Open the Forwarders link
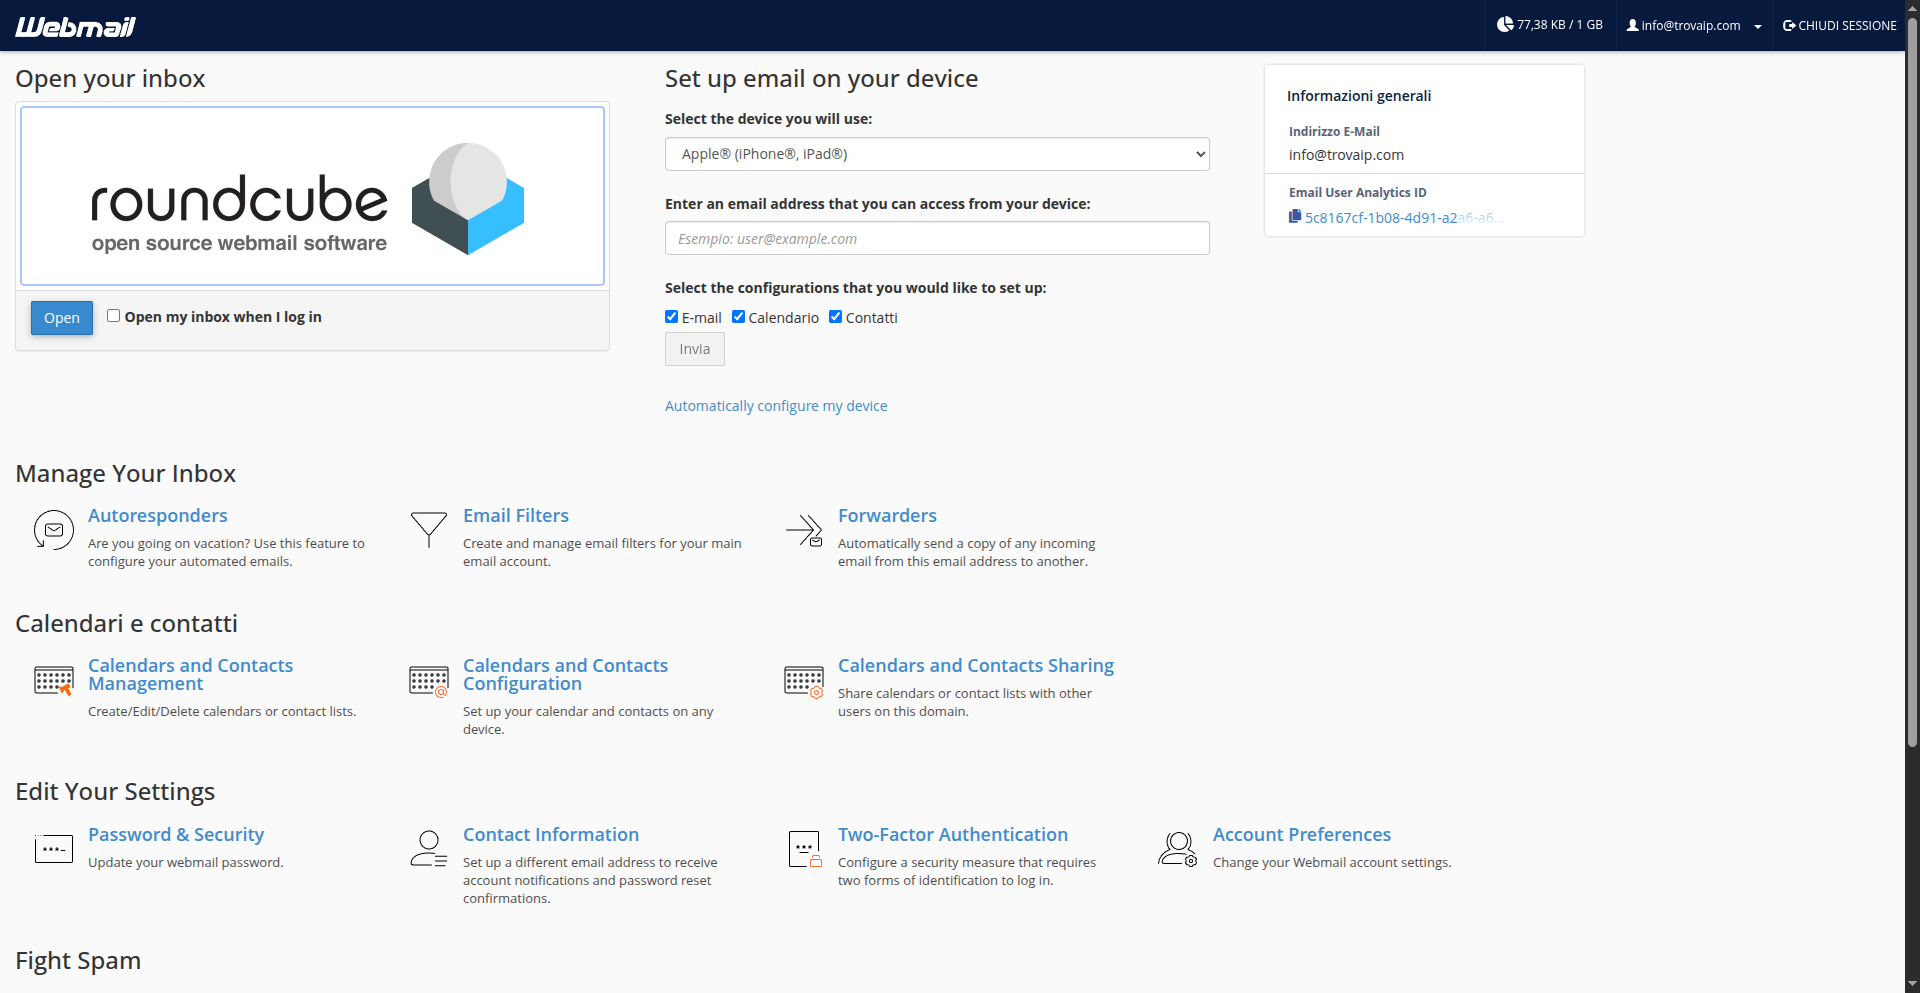 (x=887, y=516)
